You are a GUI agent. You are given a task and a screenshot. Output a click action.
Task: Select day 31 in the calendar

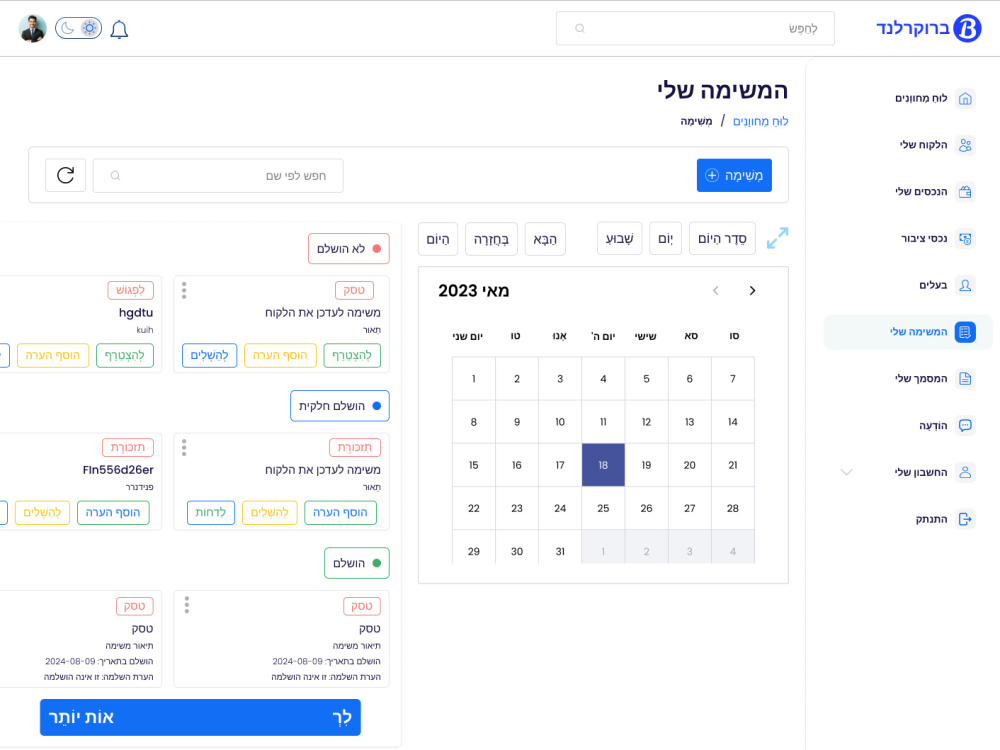click(x=560, y=551)
